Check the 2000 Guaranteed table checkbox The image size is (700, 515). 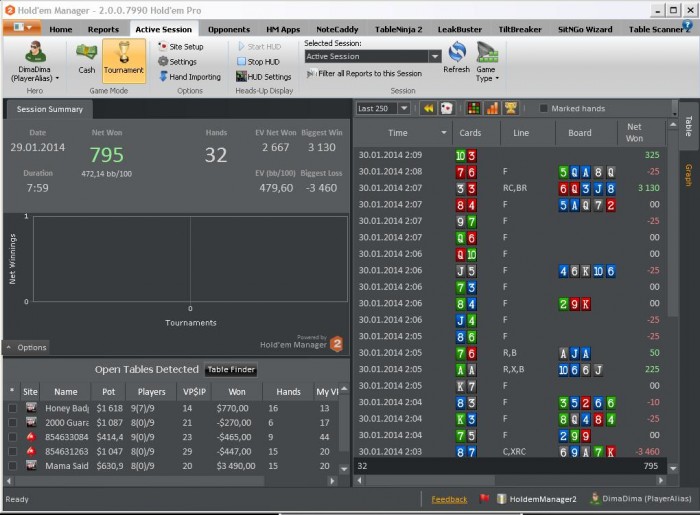pos(12,422)
